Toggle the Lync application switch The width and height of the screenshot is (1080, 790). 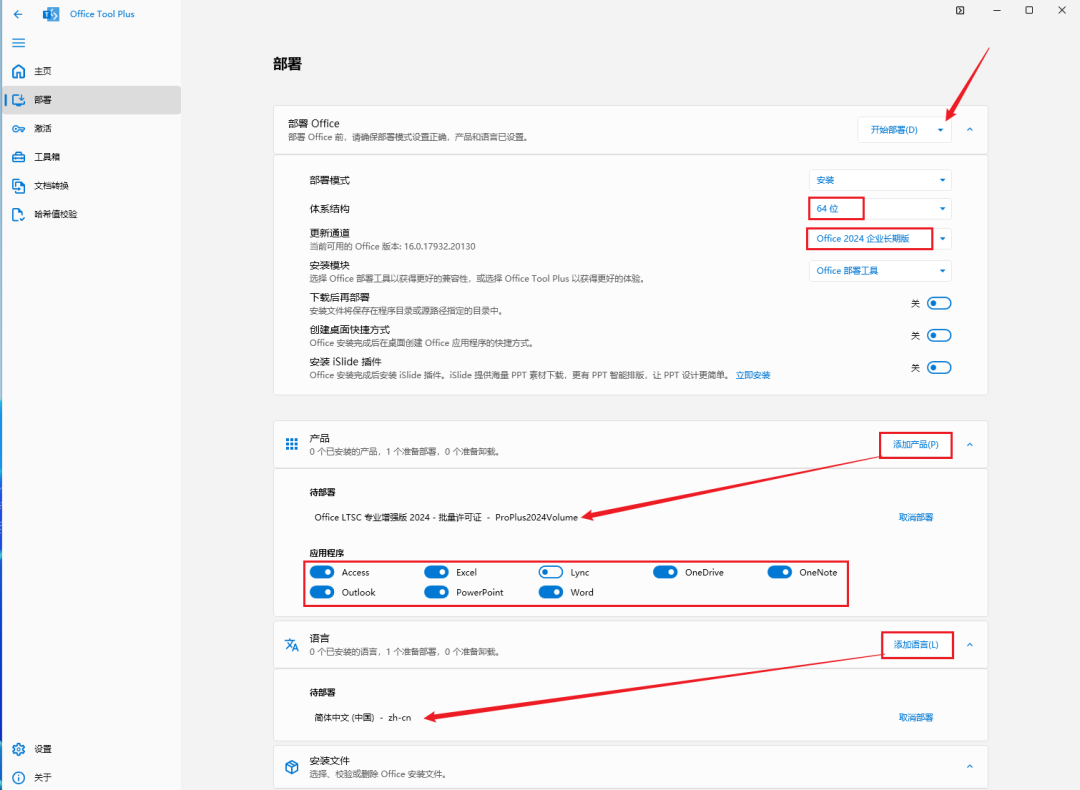coord(551,572)
